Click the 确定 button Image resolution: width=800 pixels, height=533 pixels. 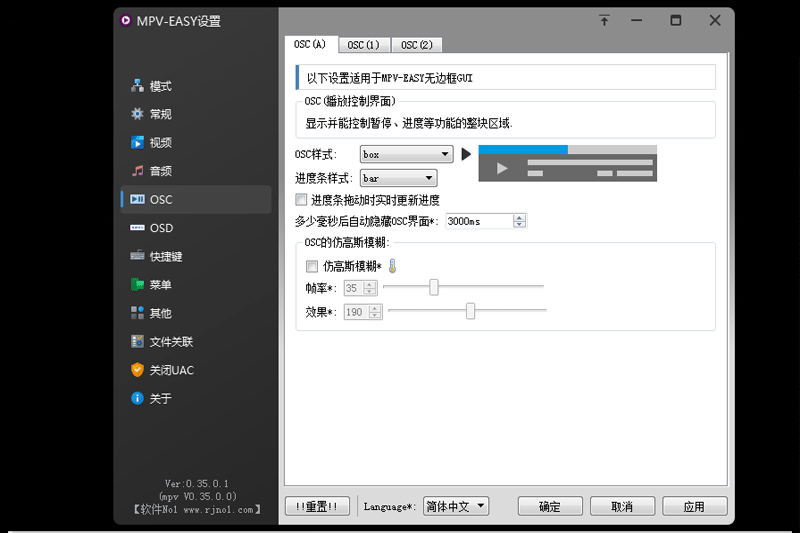pyautogui.click(x=550, y=506)
